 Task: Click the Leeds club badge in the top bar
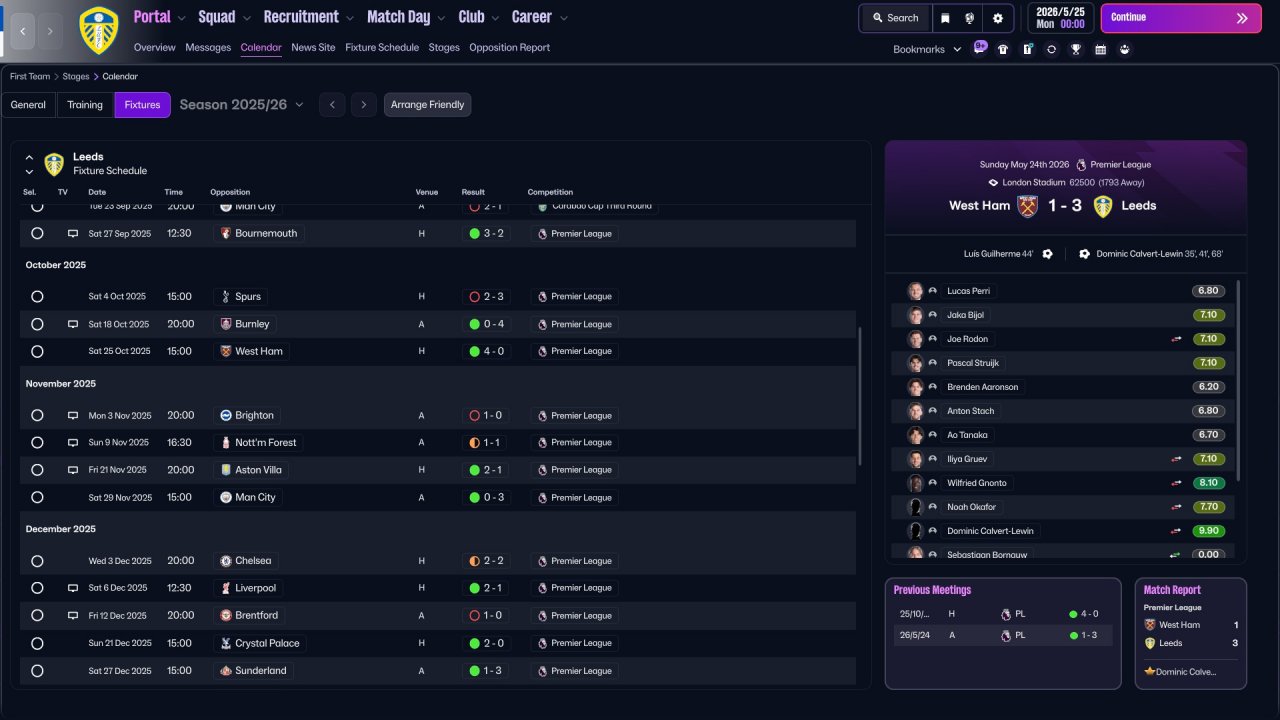(99, 30)
